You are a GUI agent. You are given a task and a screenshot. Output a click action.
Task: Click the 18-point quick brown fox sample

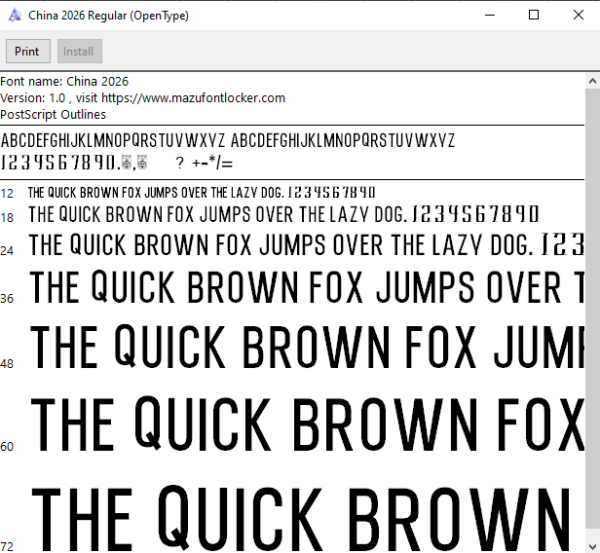[284, 214]
